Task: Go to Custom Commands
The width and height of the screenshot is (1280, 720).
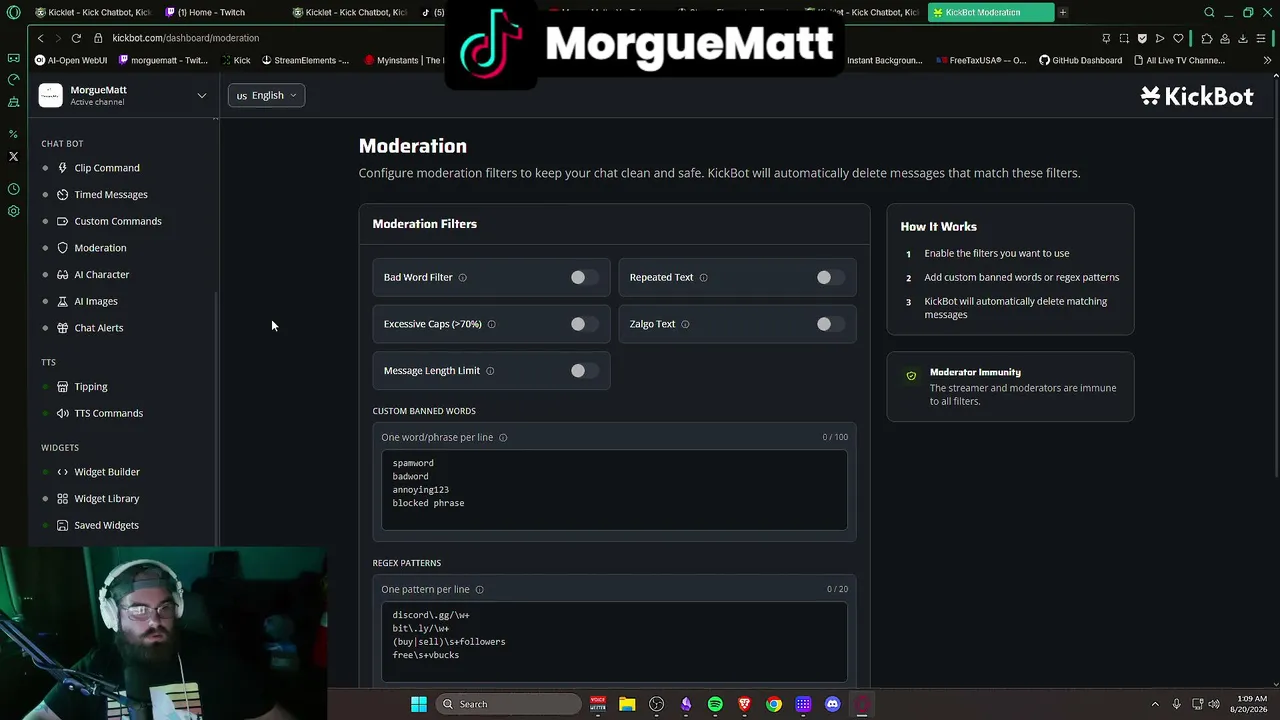Action: coord(117,221)
